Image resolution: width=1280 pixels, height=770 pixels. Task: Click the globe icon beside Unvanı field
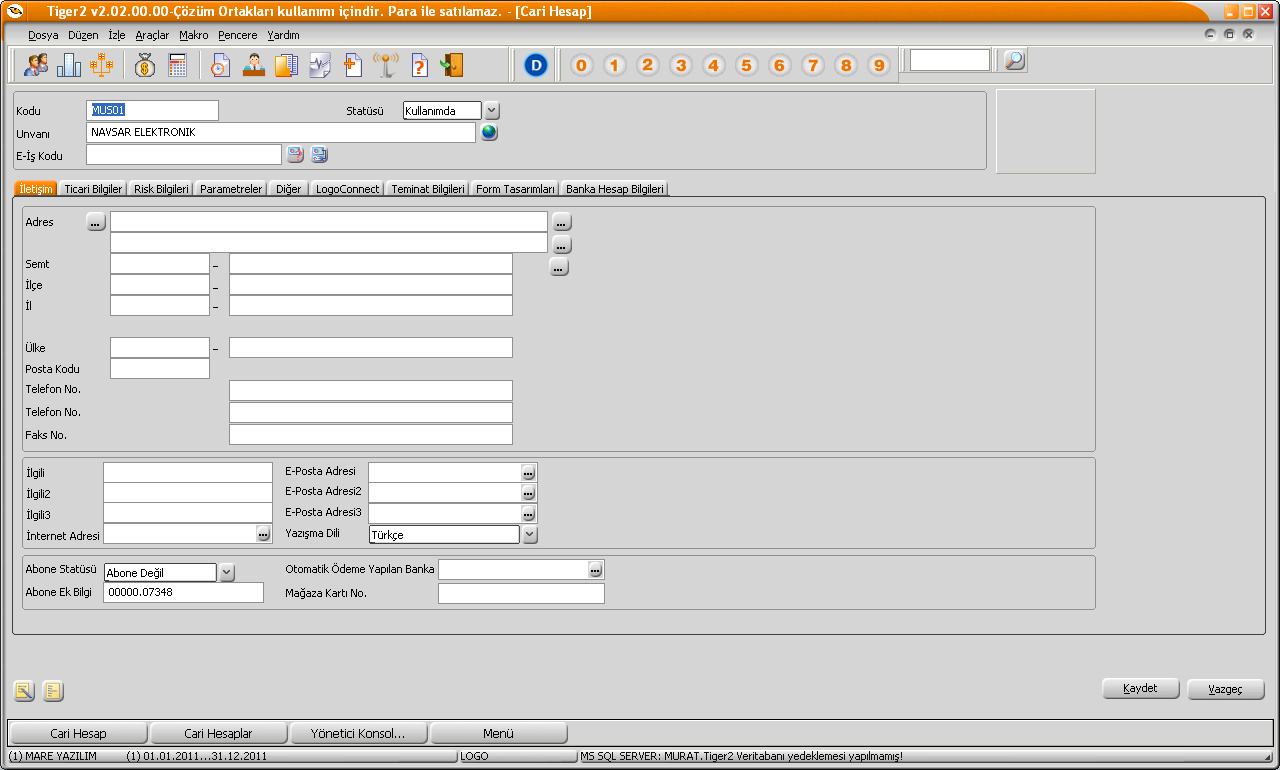coord(489,132)
